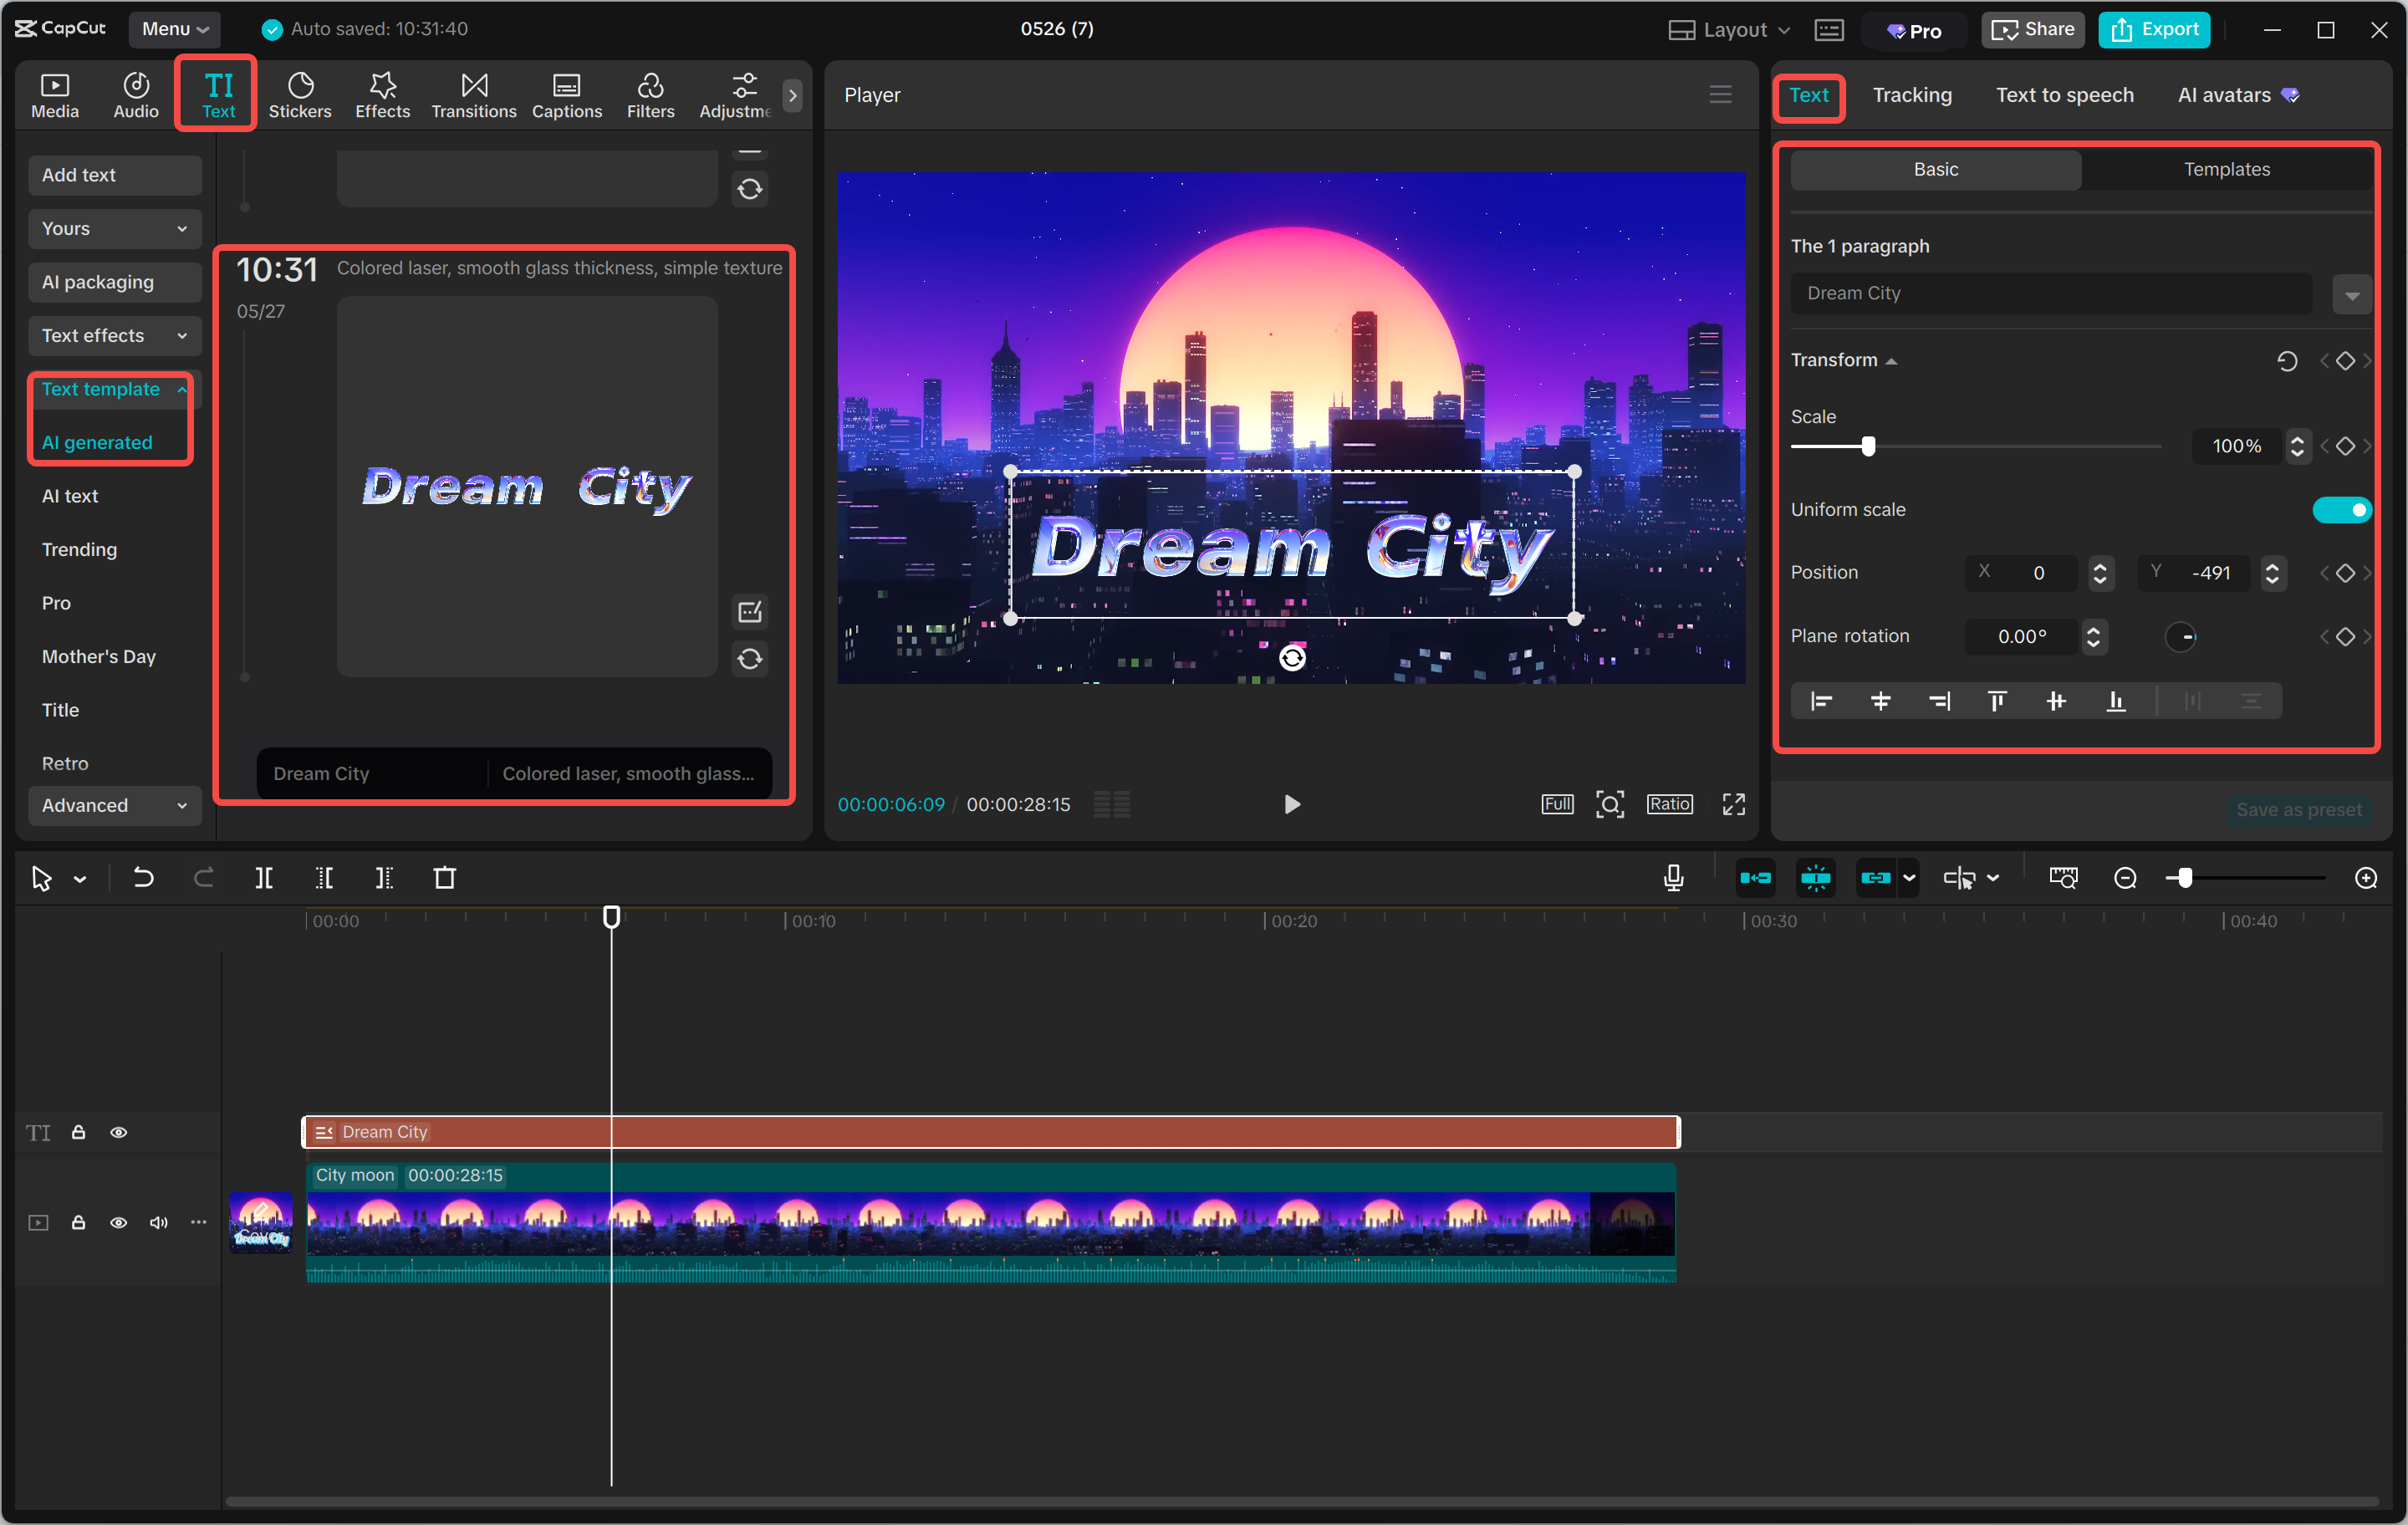Click the Delete (trash) icon in the timeline
Screen dimensions: 2408x1525
point(446,877)
